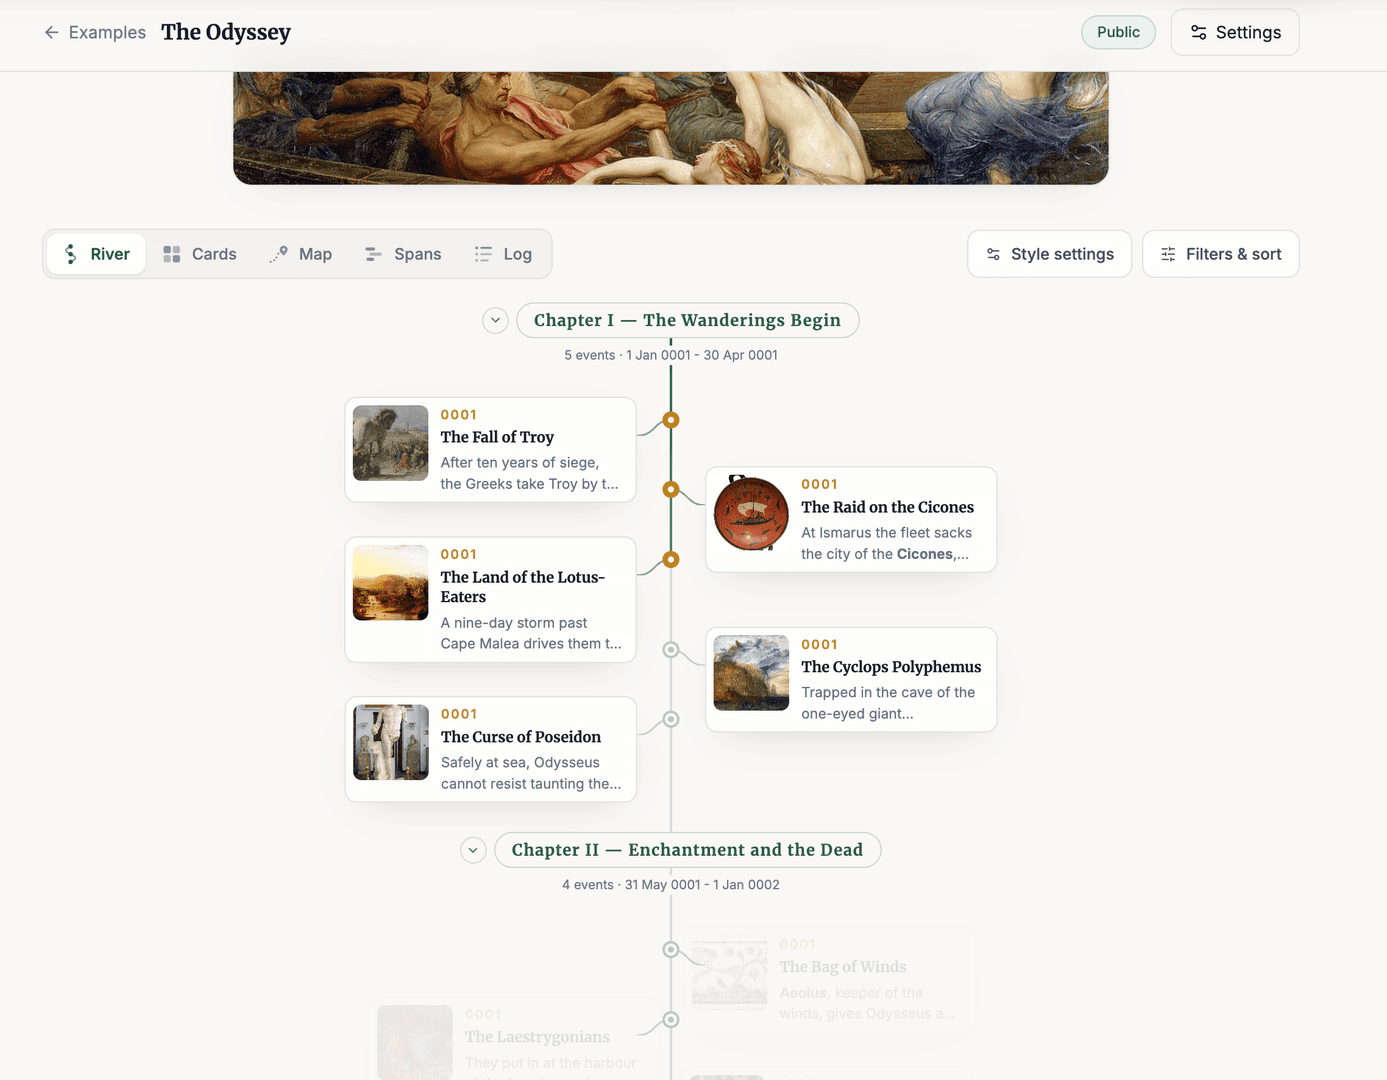Click the '4 events · 31 May 0001 - 1 Jan 0002' summary
Image resolution: width=1387 pixels, height=1080 pixels.
pos(671,885)
